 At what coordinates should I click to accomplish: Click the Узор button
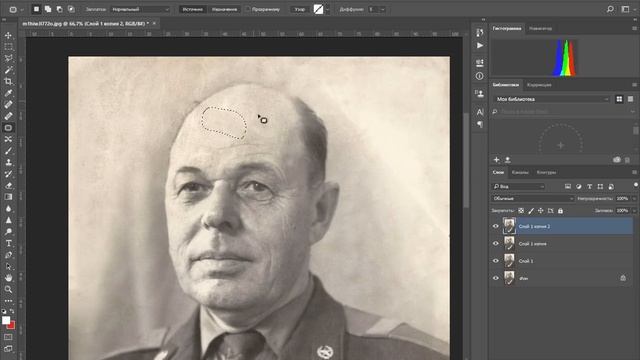tap(300, 9)
